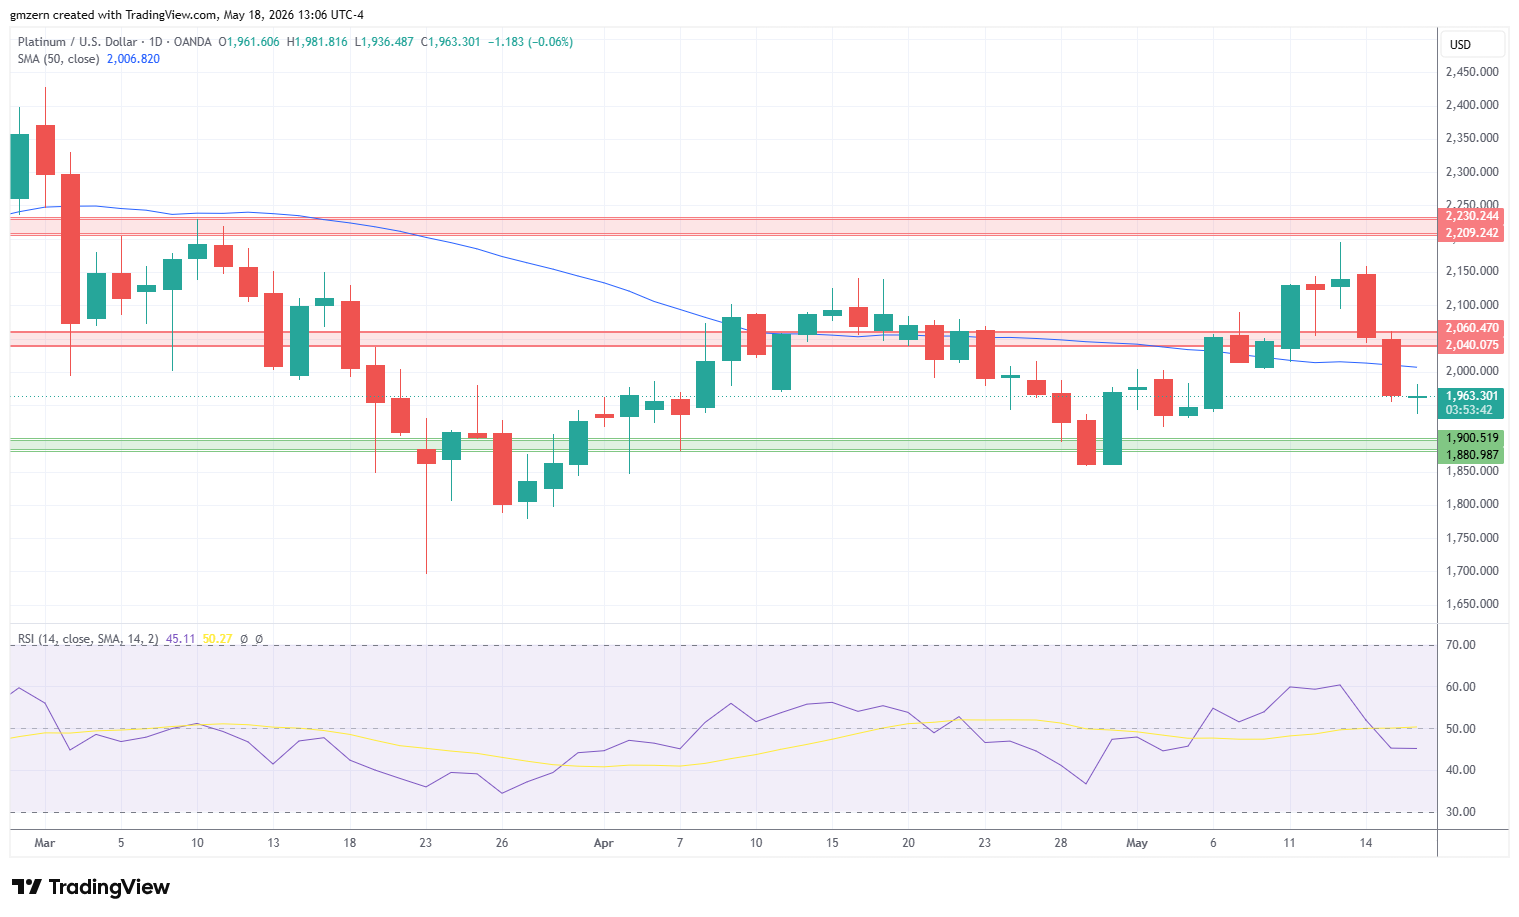
Task: Open the USD currency selector
Action: [x=1471, y=44]
